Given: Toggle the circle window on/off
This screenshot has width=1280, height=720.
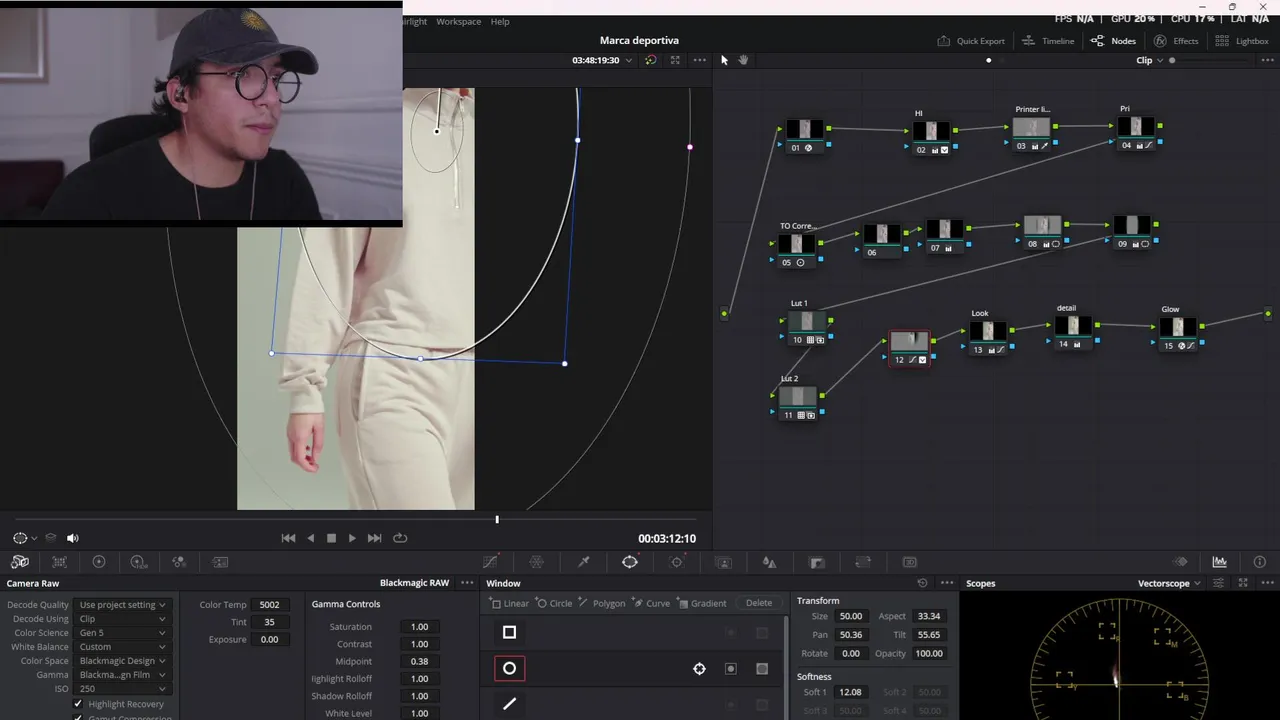Looking at the screenshot, I should tap(509, 668).
